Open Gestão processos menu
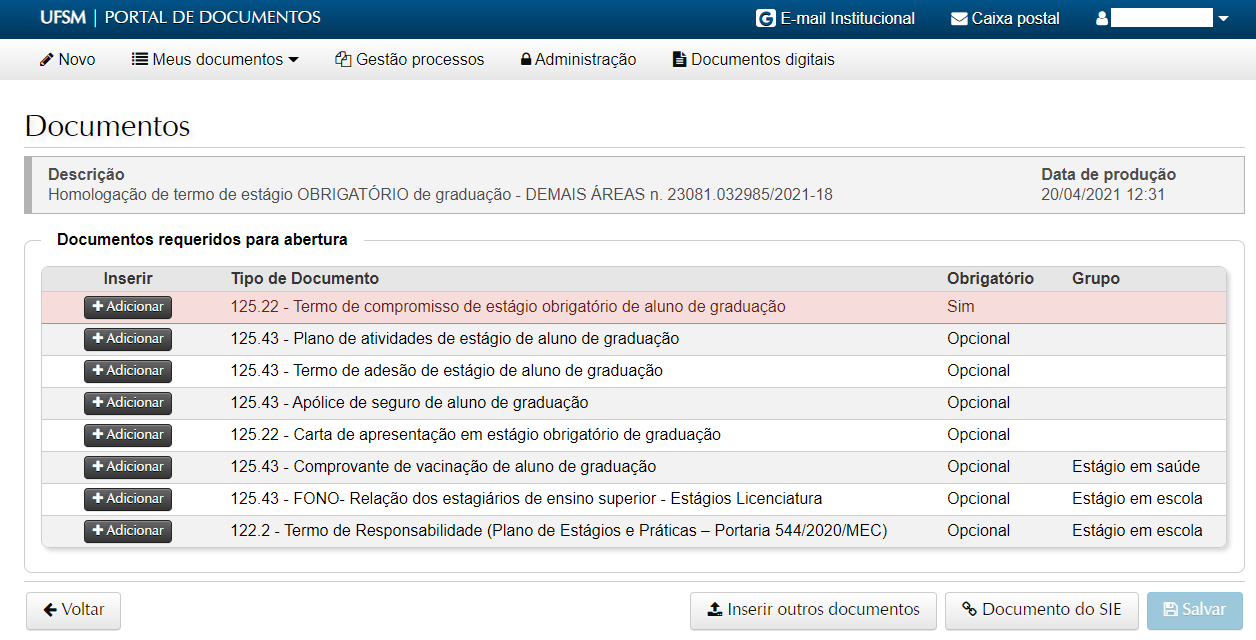 pyautogui.click(x=410, y=59)
